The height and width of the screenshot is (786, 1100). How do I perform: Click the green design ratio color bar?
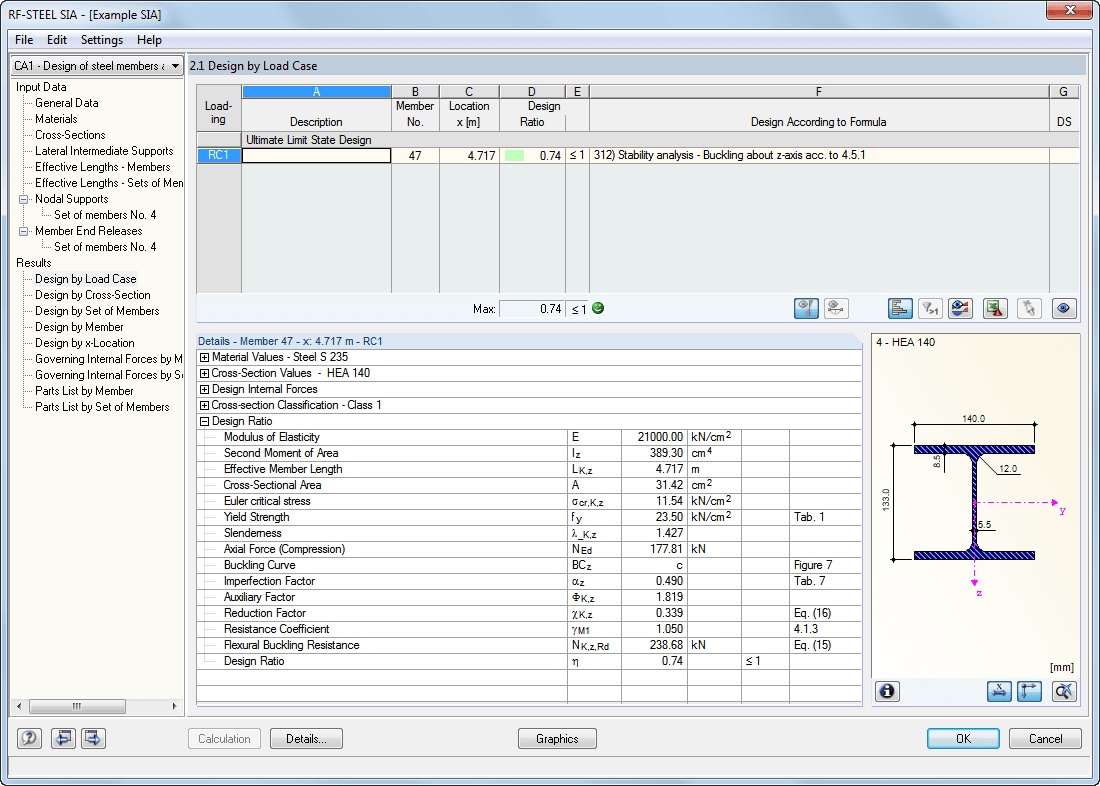click(514, 156)
